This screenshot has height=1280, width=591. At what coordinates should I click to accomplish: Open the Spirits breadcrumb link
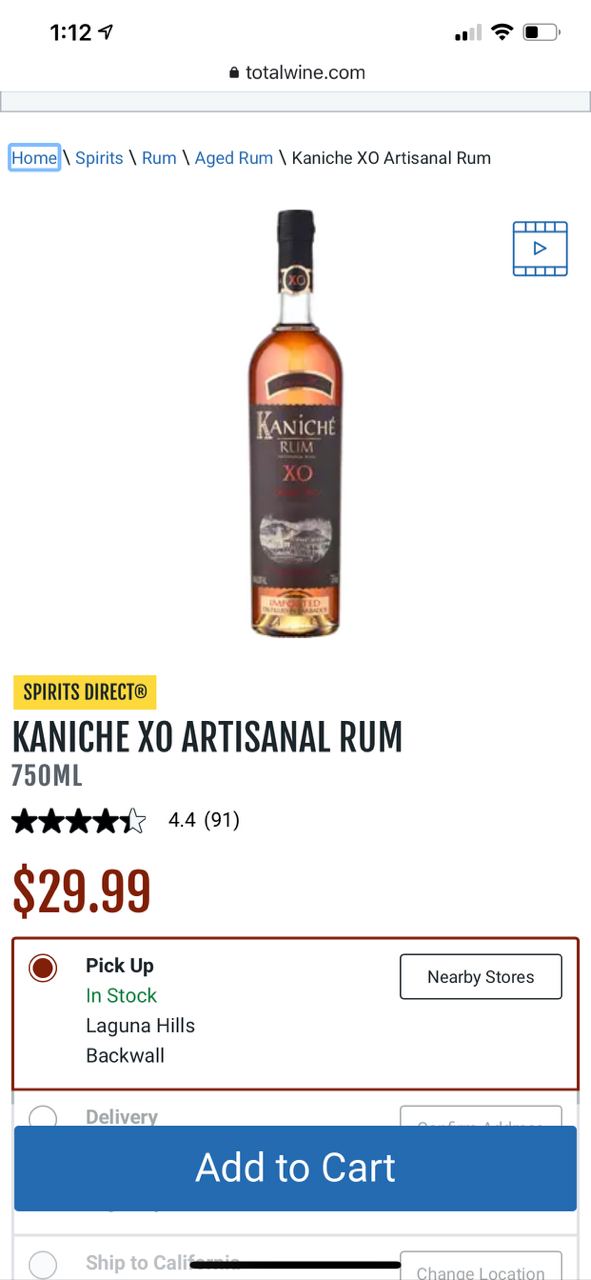pyautogui.click(x=99, y=158)
